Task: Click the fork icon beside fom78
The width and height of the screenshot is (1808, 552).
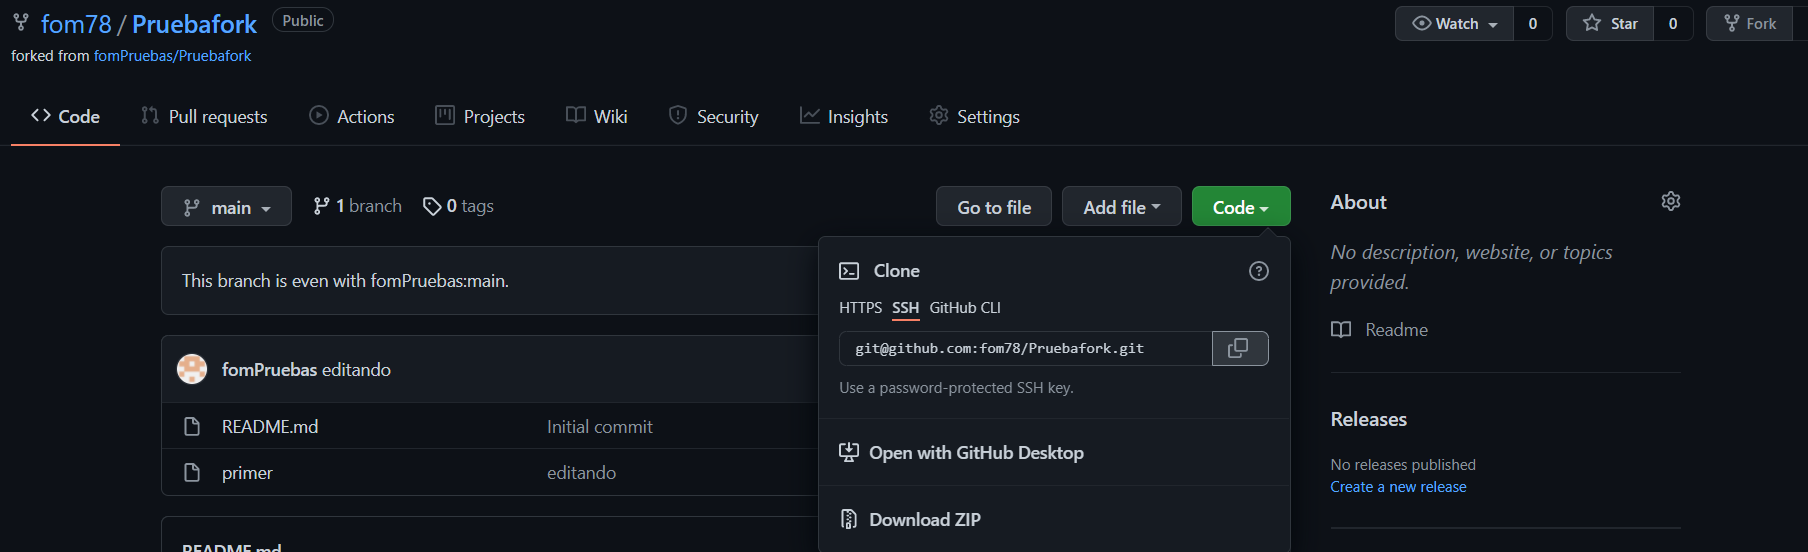Action: pos(21,22)
